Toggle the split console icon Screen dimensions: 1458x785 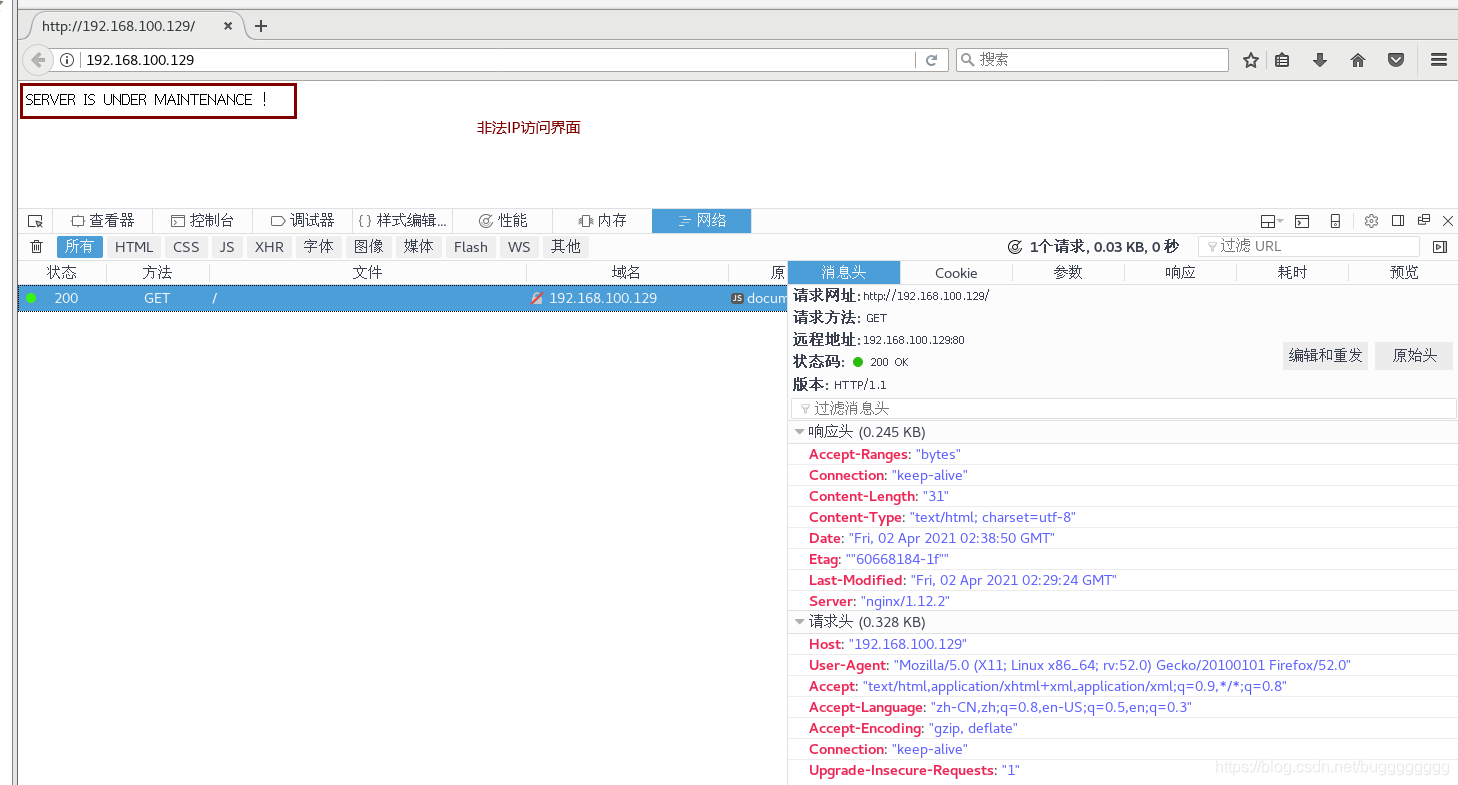click(x=1302, y=221)
